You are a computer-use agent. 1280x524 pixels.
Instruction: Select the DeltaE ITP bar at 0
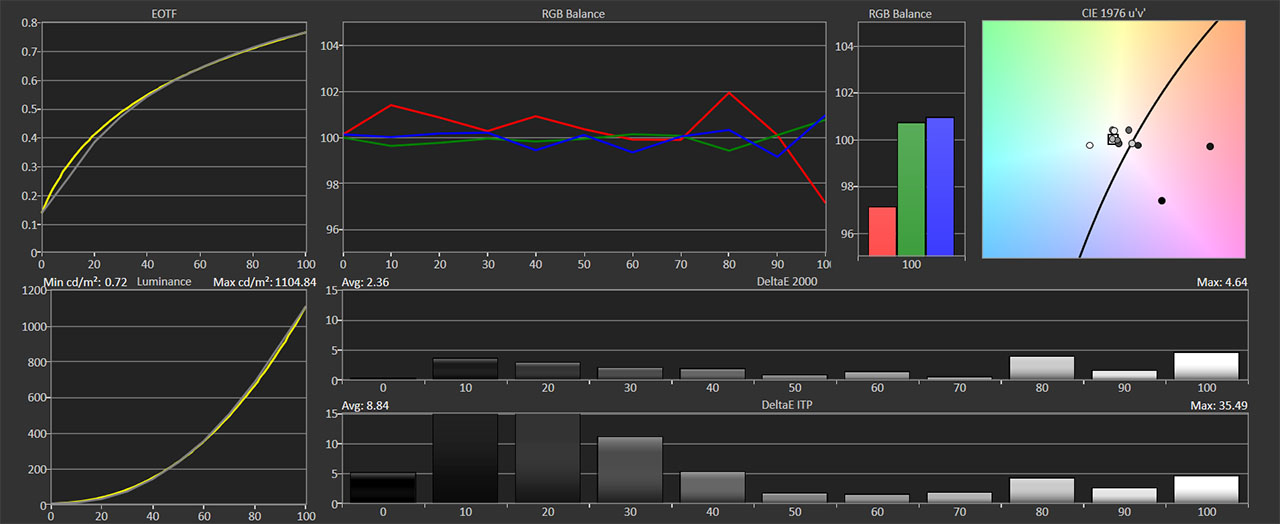pyautogui.click(x=382, y=488)
